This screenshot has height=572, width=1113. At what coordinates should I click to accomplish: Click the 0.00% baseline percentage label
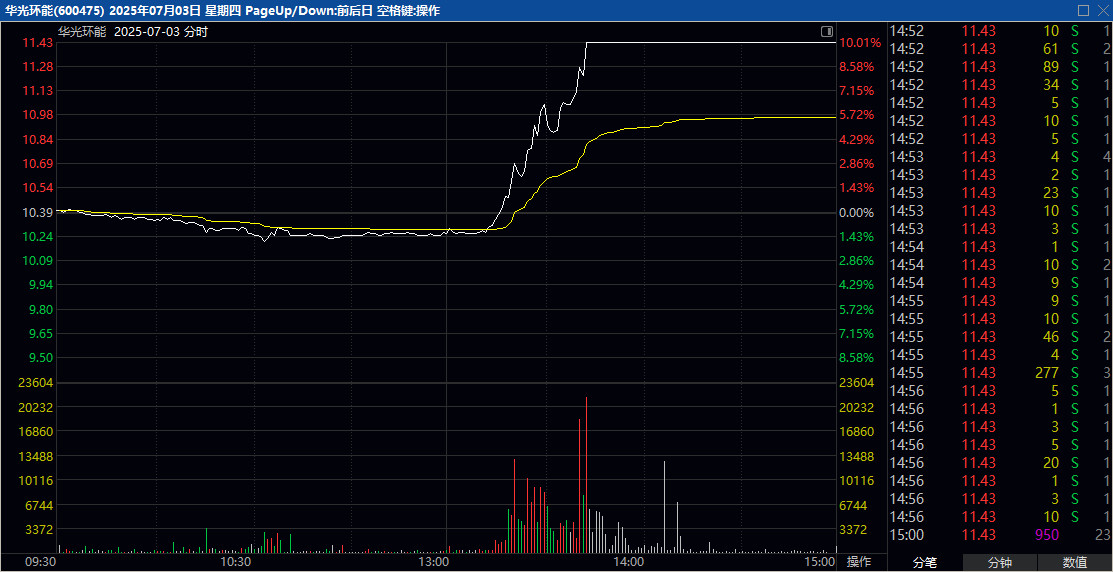(857, 213)
